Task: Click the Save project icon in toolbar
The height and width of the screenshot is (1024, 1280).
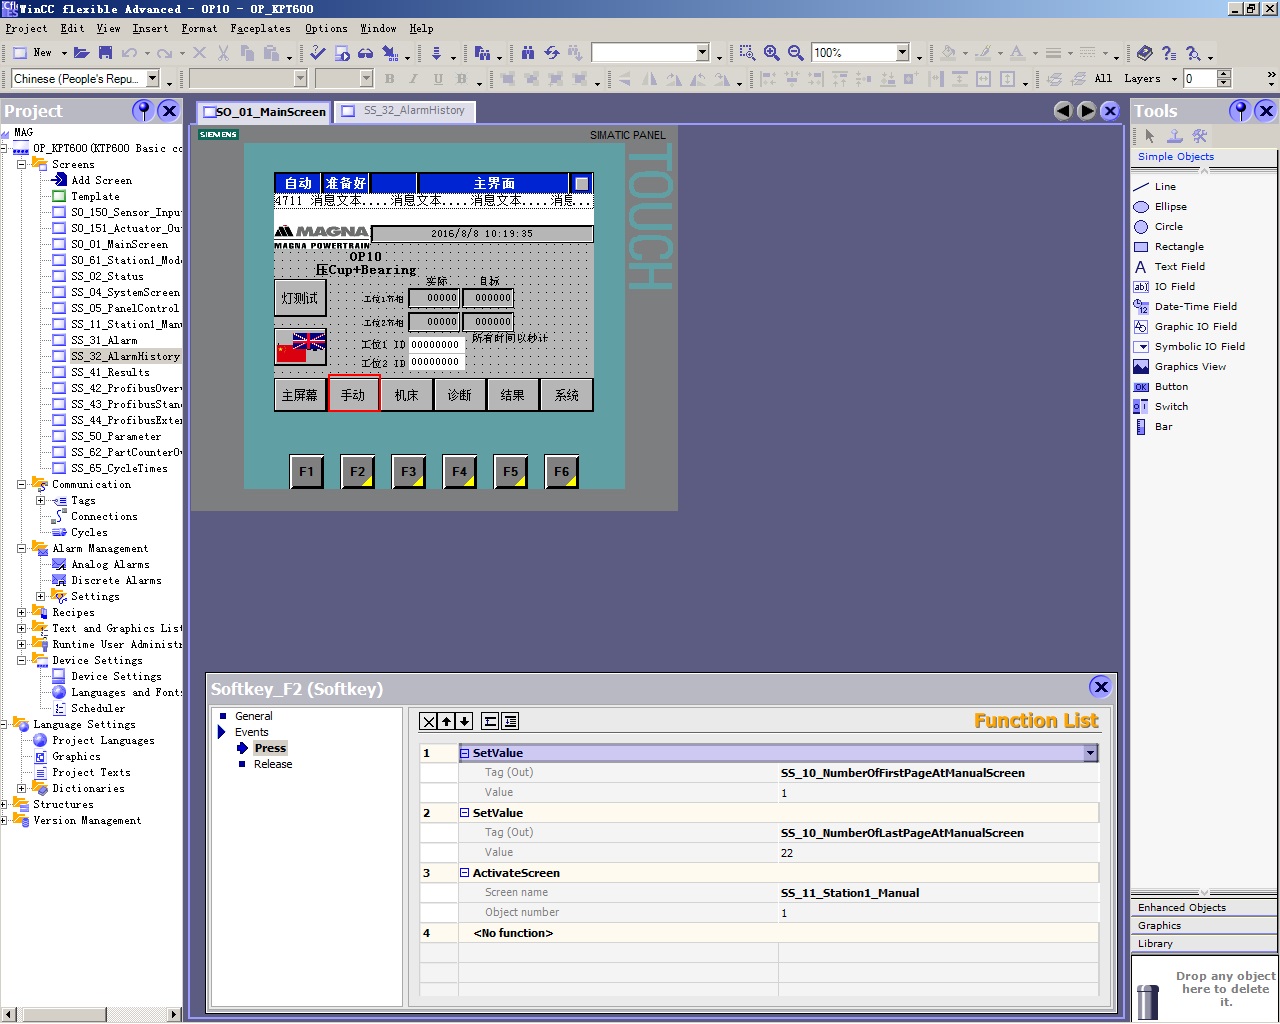Action: (x=104, y=53)
